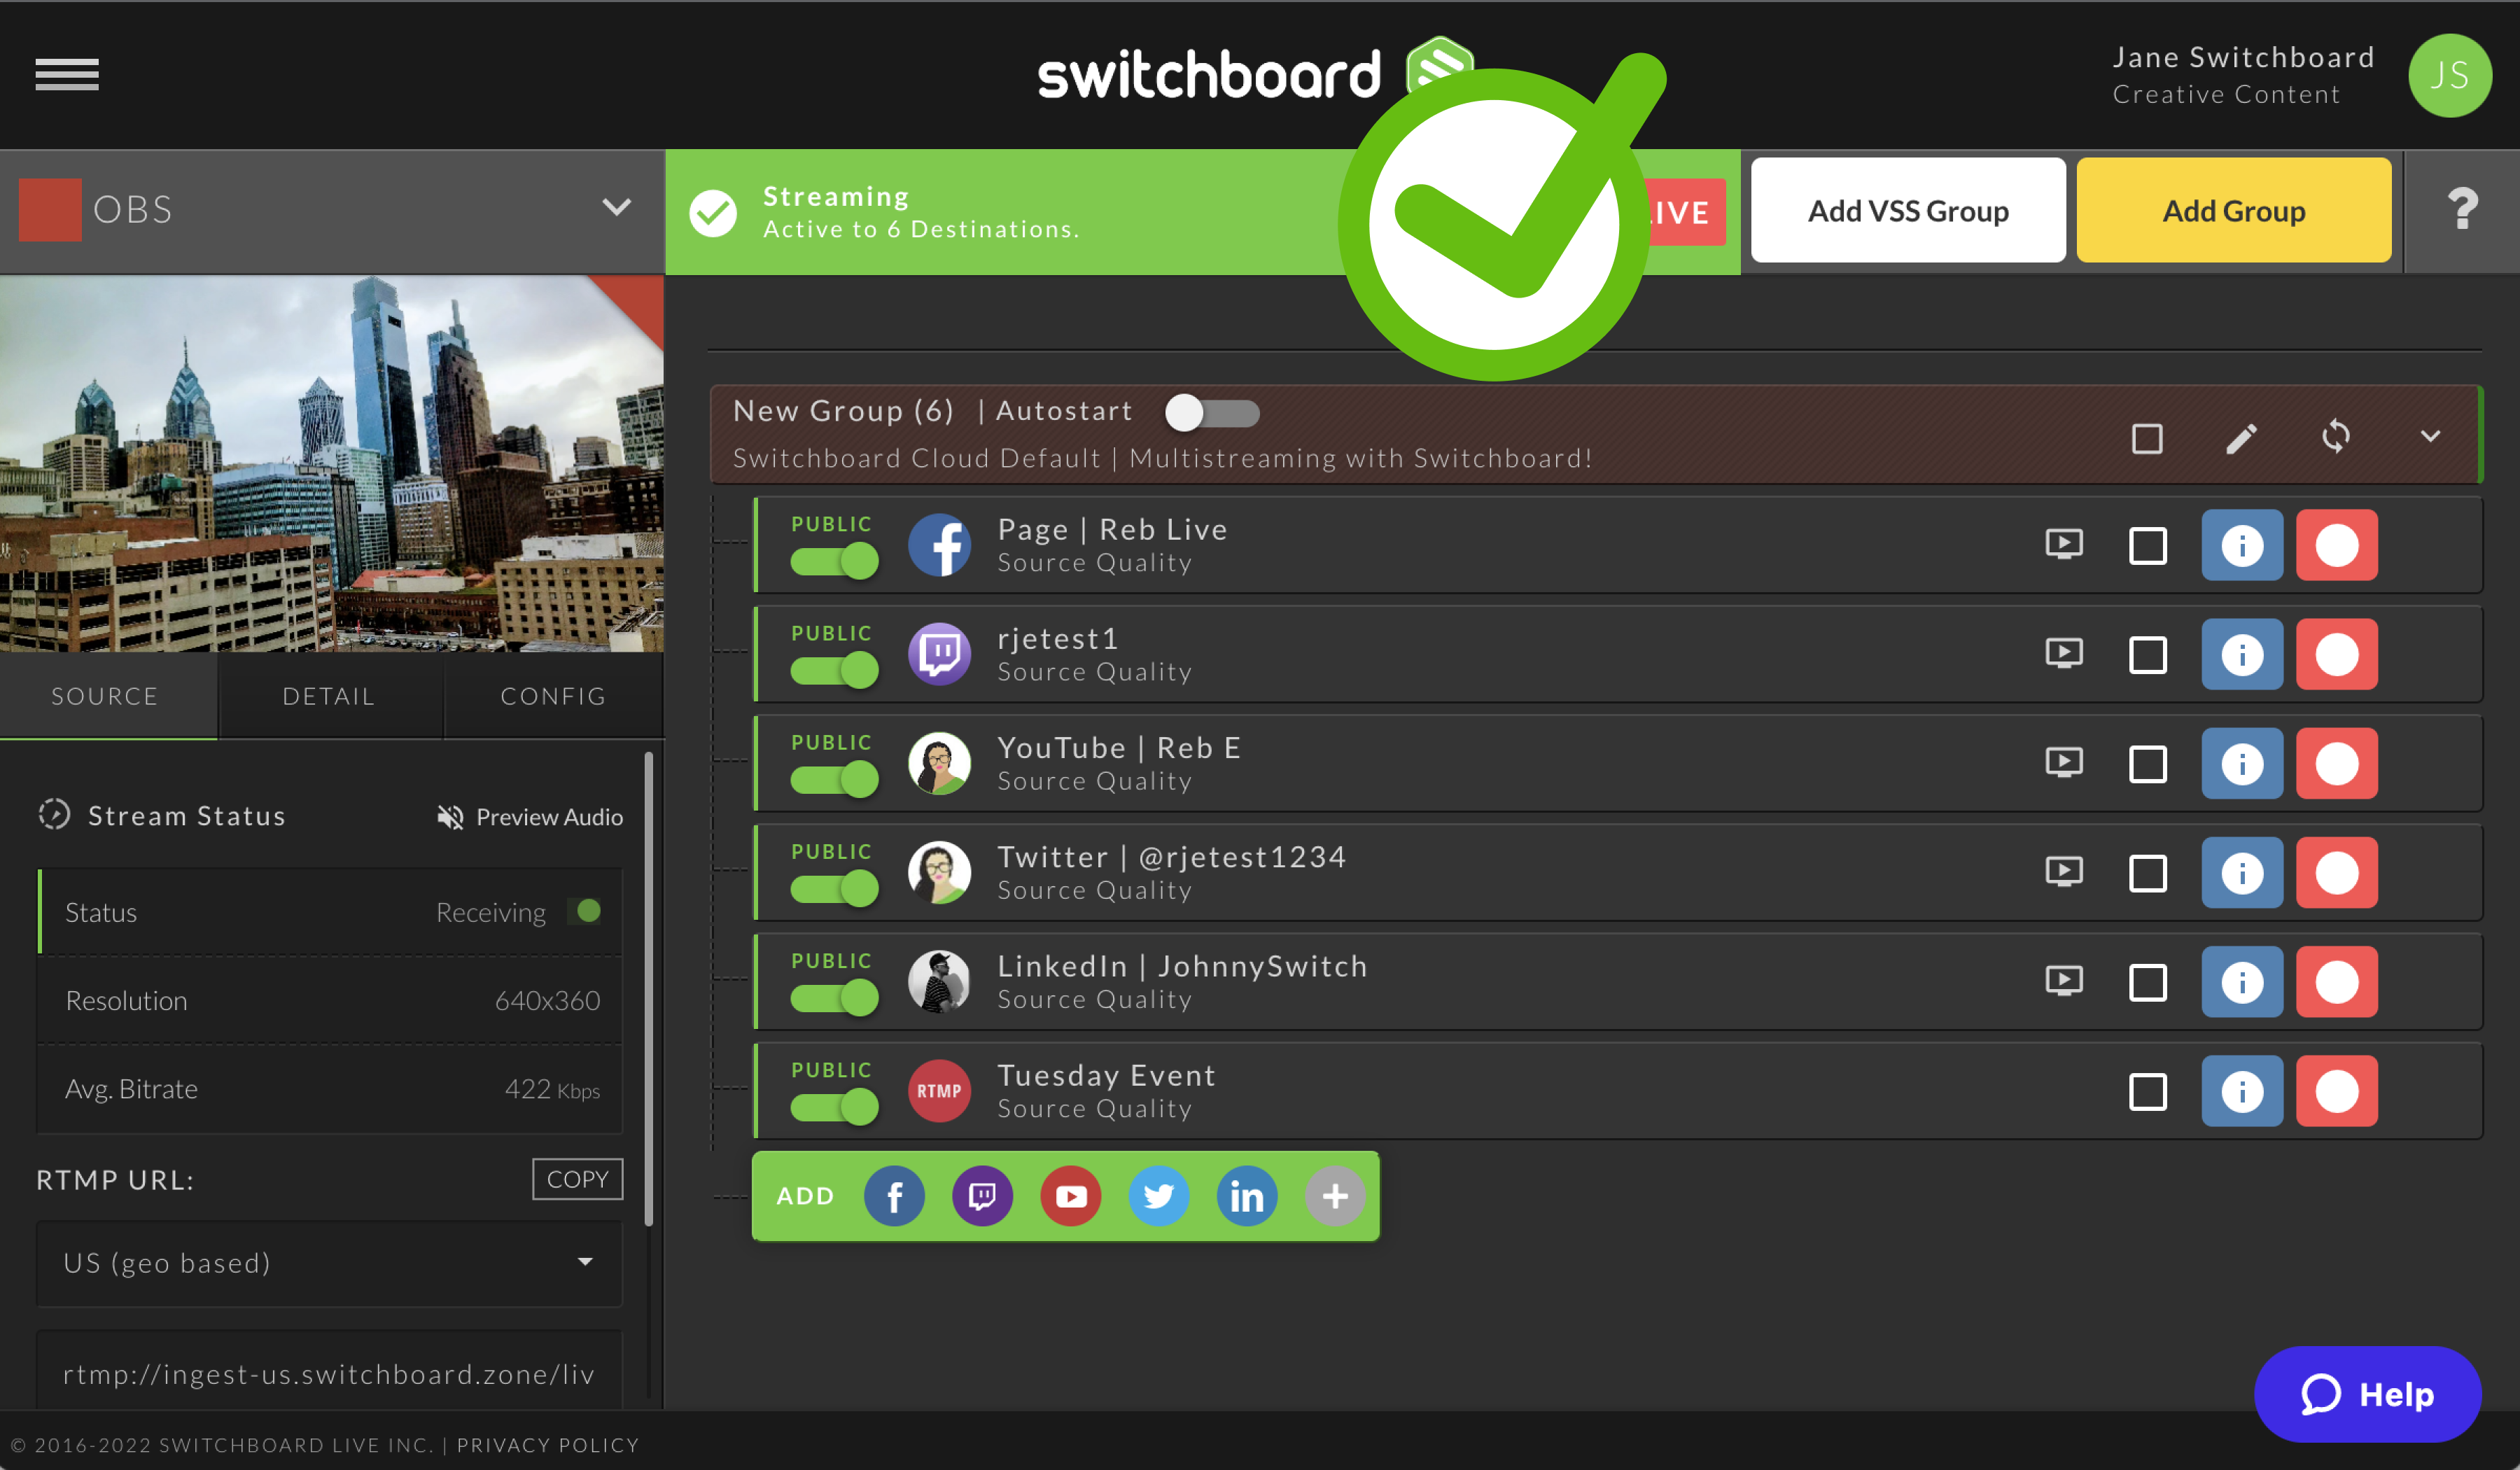
Task: Click preview icon for Page | Reb Live
Action: (x=2064, y=545)
